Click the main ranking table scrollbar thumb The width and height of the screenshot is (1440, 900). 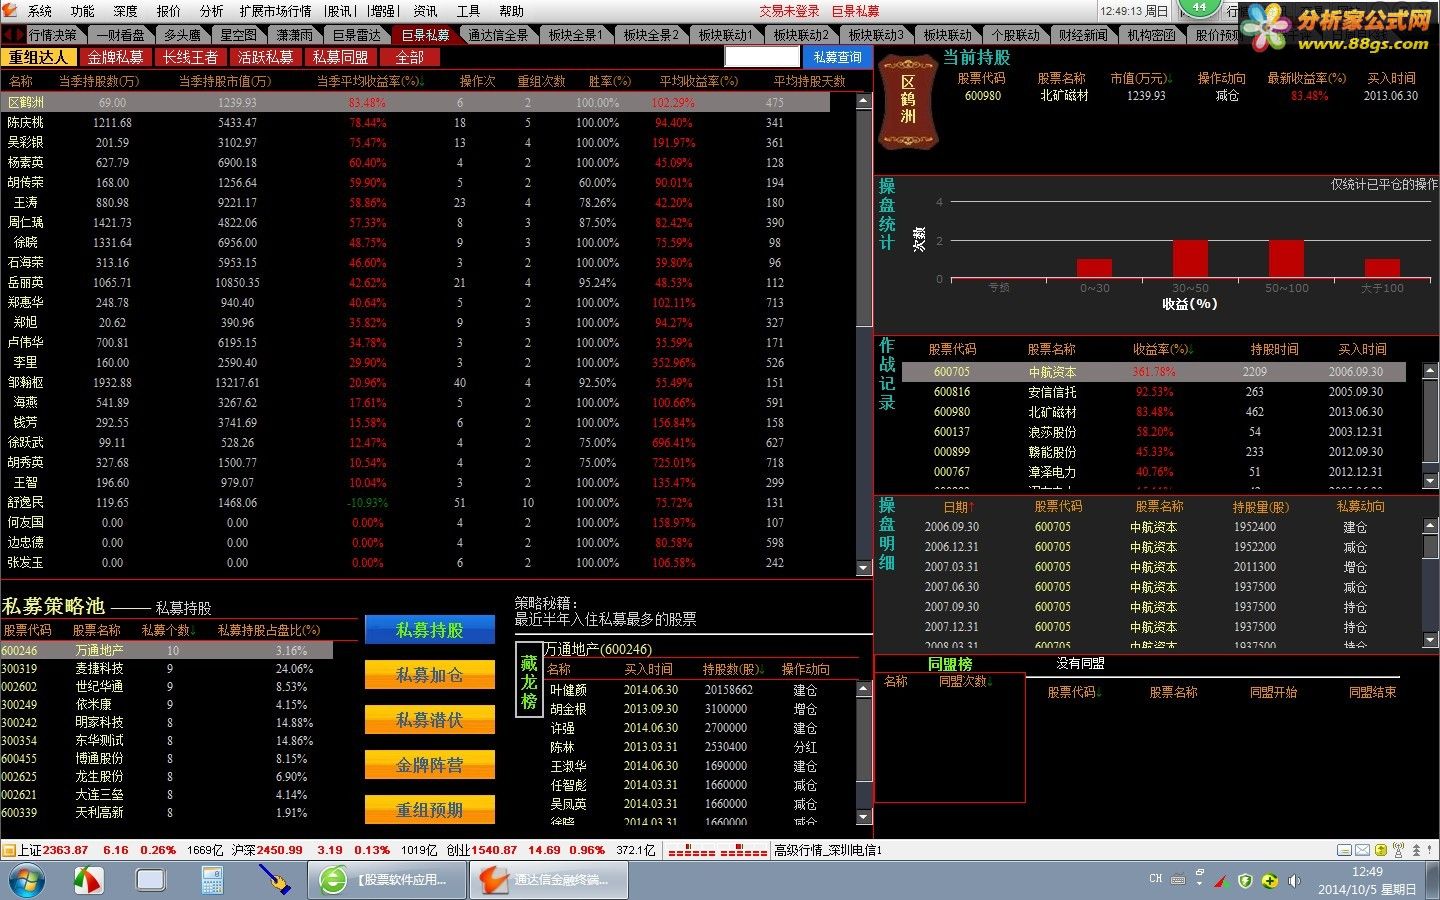[x=864, y=217]
